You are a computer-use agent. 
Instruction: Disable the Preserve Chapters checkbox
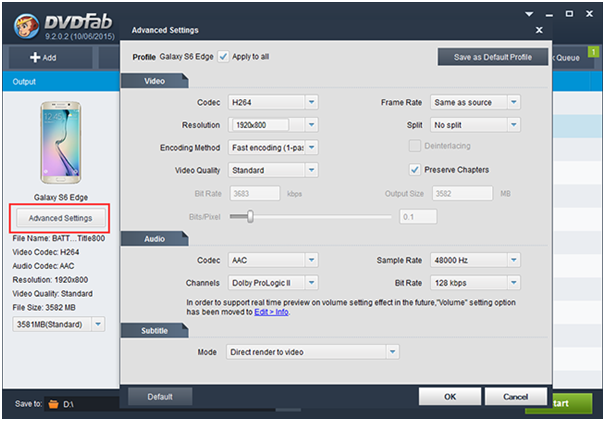tap(414, 170)
